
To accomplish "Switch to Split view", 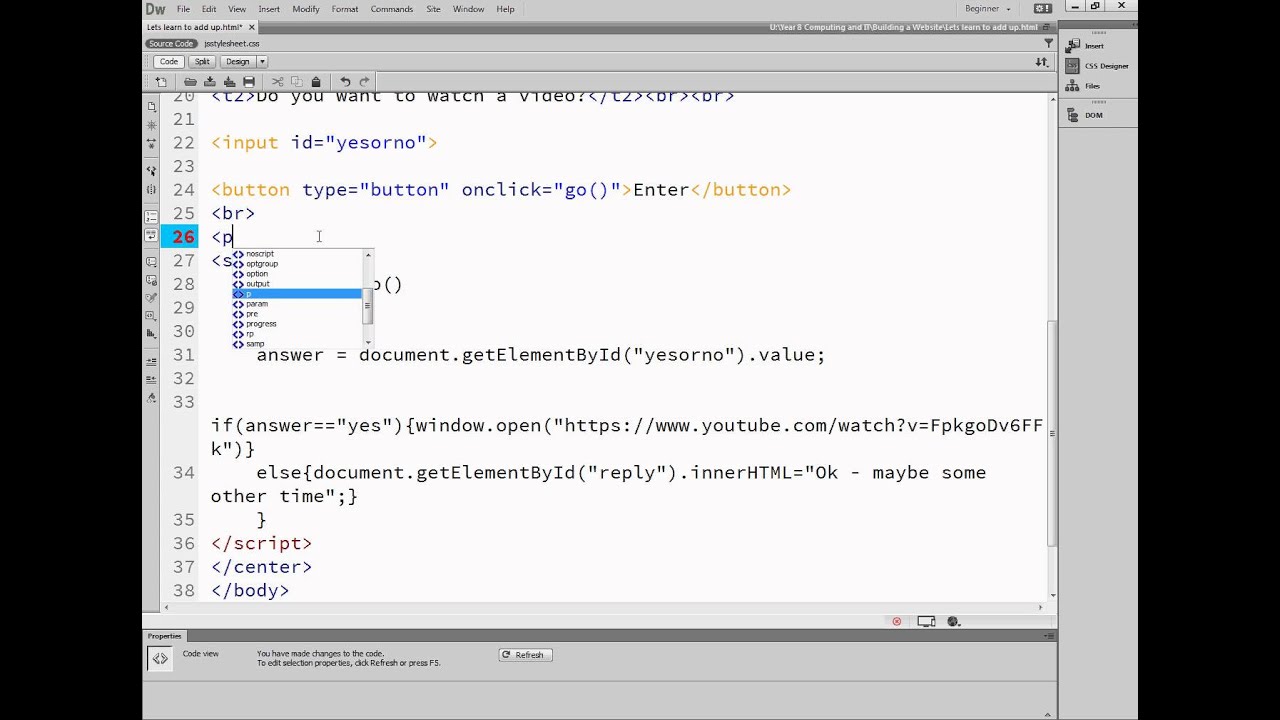I will [x=202, y=62].
